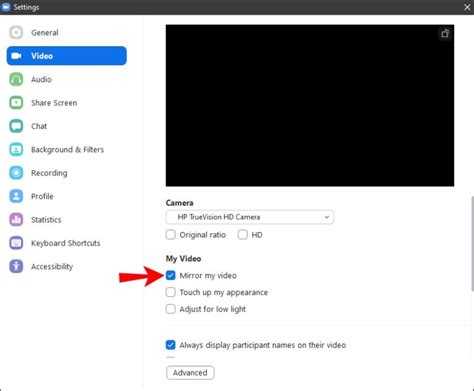Click the Advanced button
Image resolution: width=474 pixels, height=391 pixels.
click(190, 372)
